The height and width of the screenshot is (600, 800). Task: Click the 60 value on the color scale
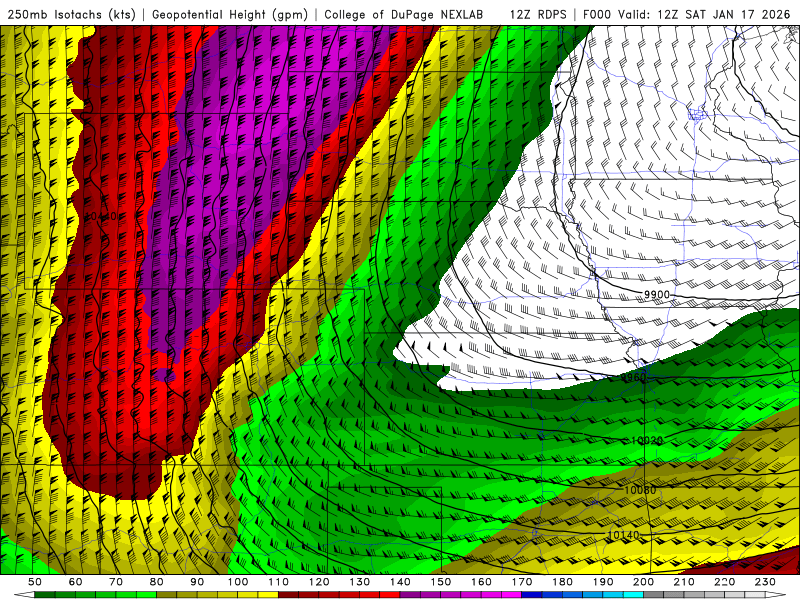click(75, 582)
